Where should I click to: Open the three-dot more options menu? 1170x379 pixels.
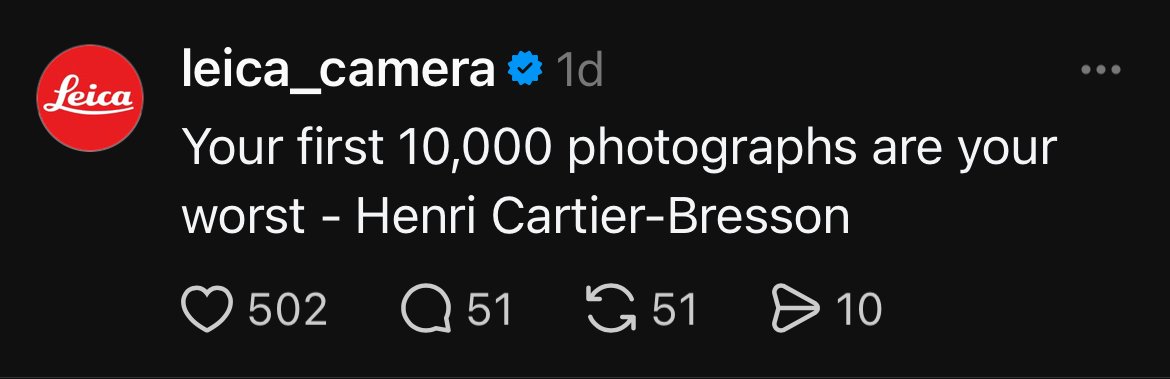(1101, 70)
